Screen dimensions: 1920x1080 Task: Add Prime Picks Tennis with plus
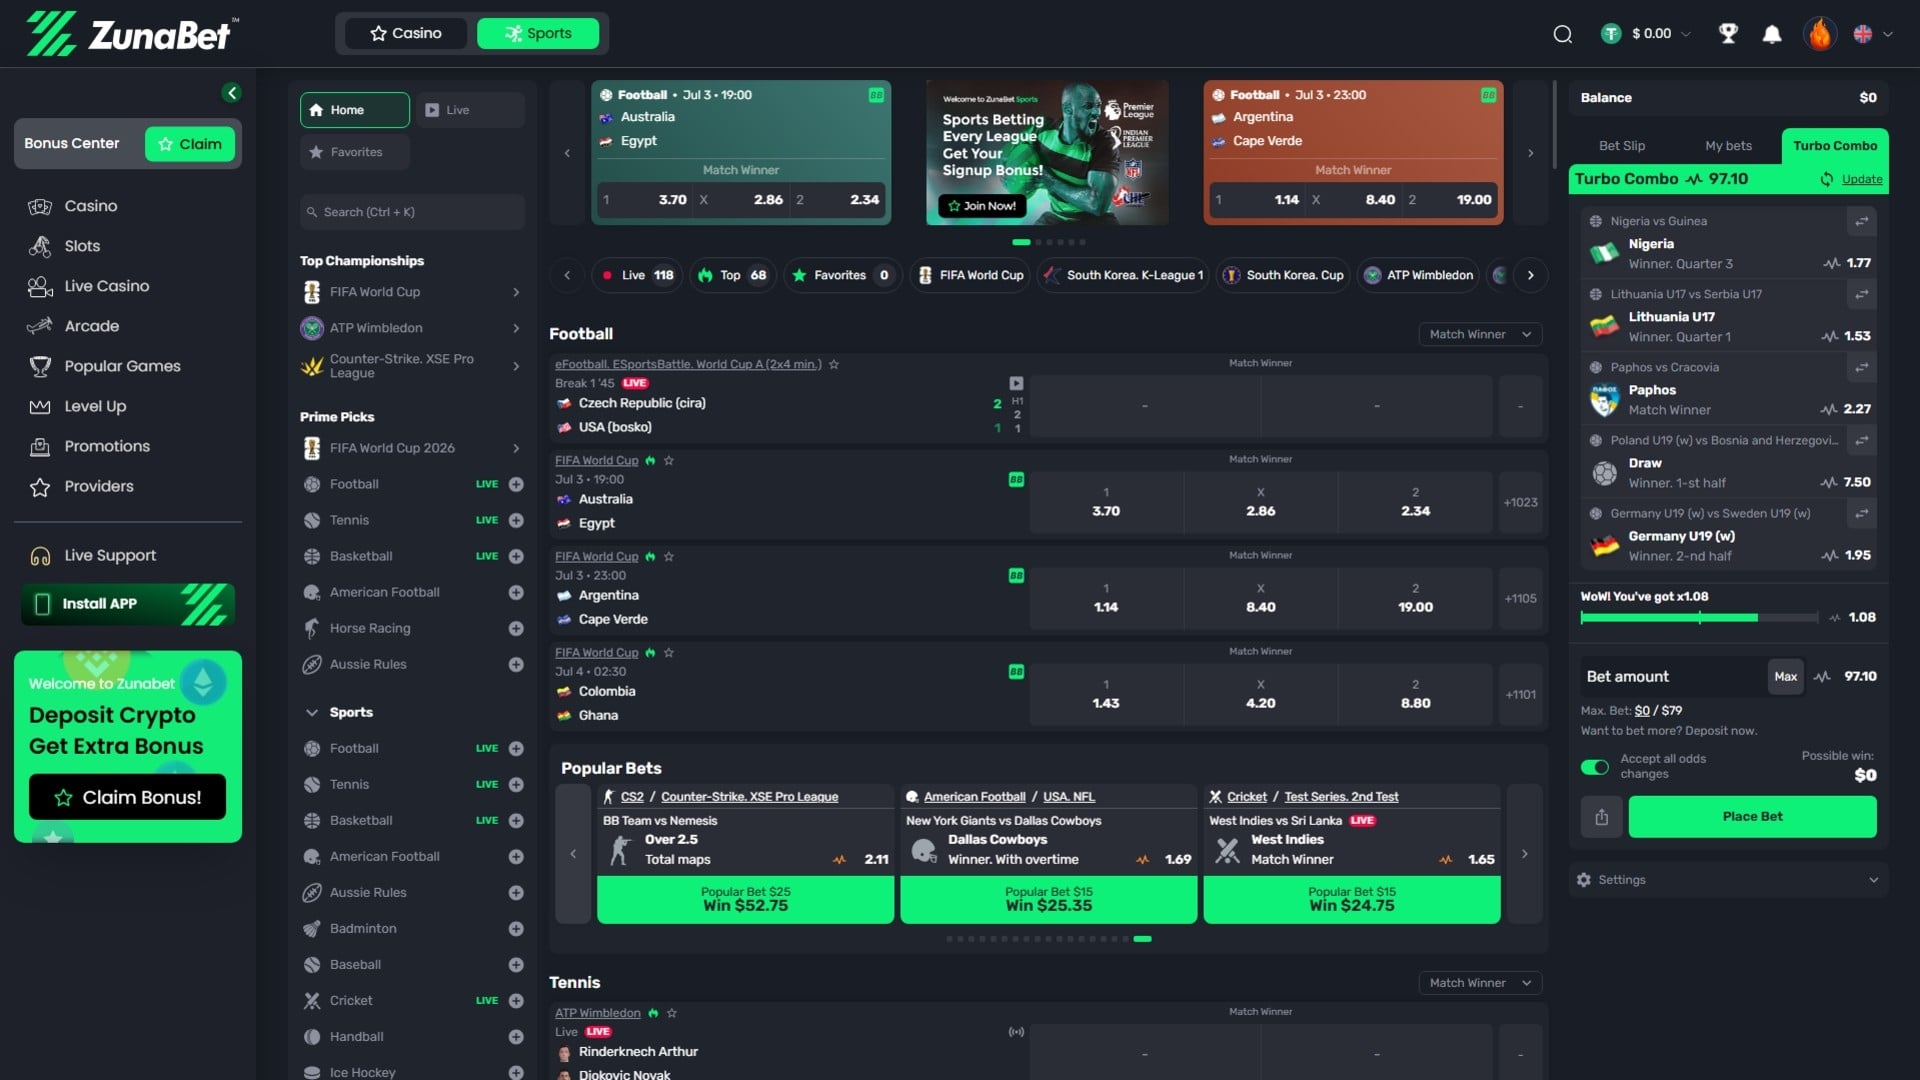pos(516,520)
